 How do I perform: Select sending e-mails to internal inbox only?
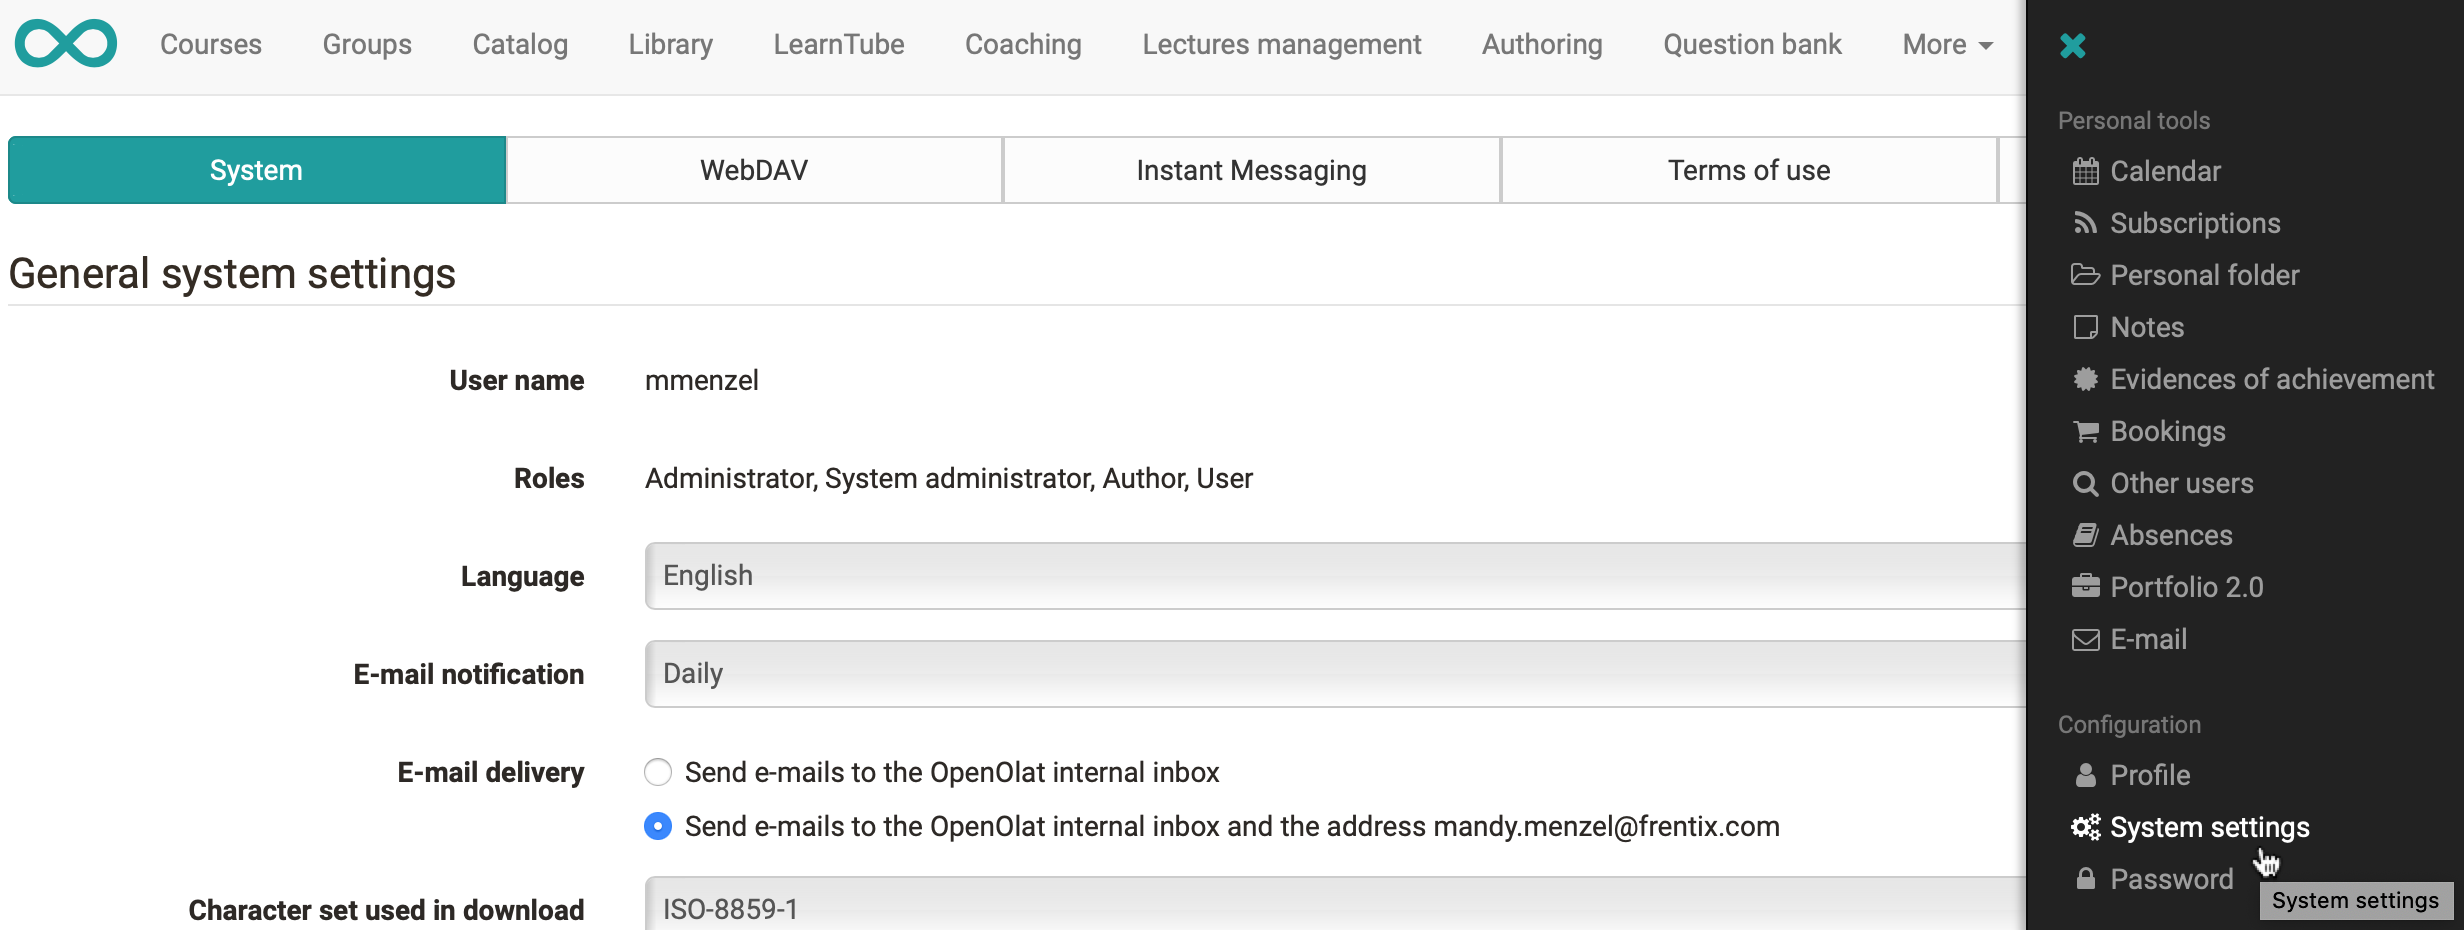pyautogui.click(x=658, y=772)
